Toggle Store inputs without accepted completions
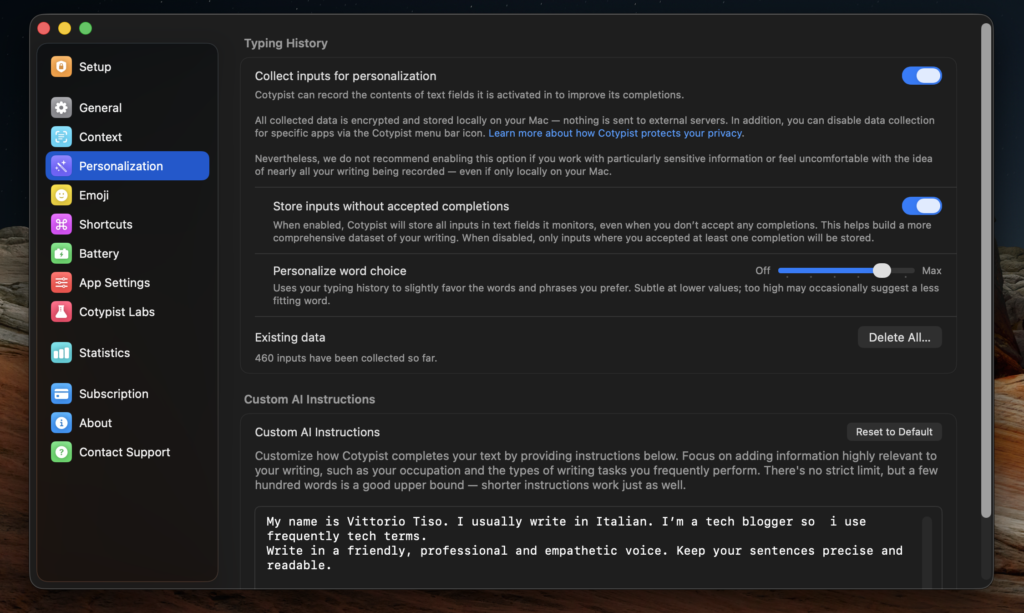This screenshot has width=1024, height=613. [x=921, y=206]
